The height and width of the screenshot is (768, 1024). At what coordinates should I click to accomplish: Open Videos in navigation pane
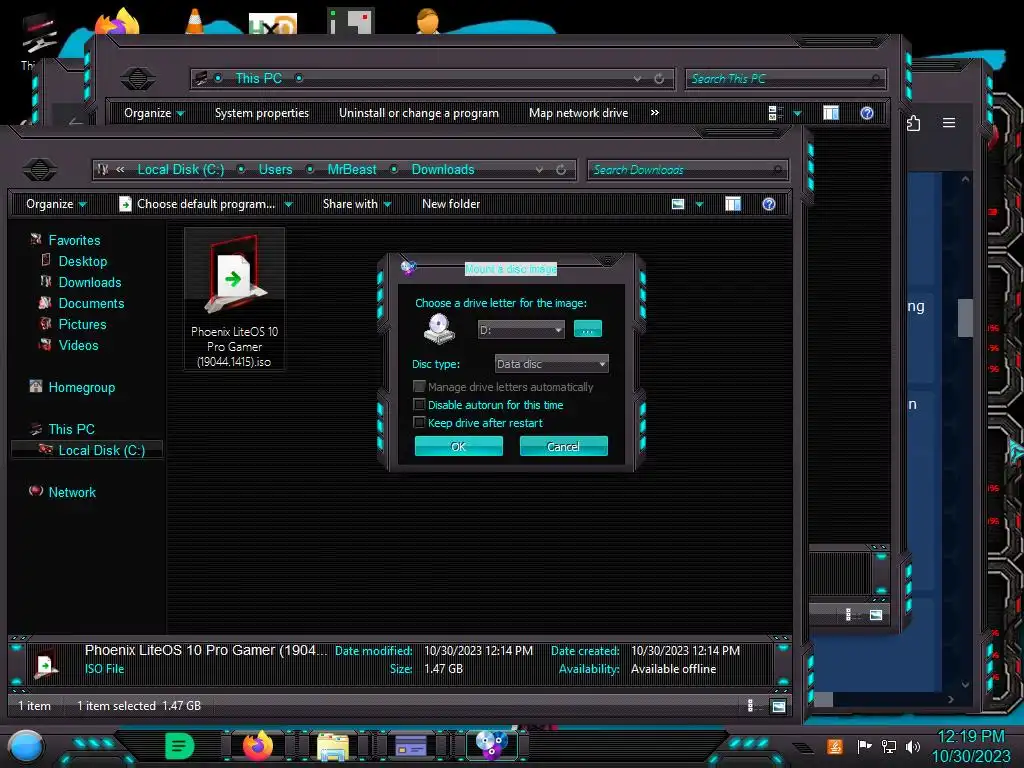point(78,345)
